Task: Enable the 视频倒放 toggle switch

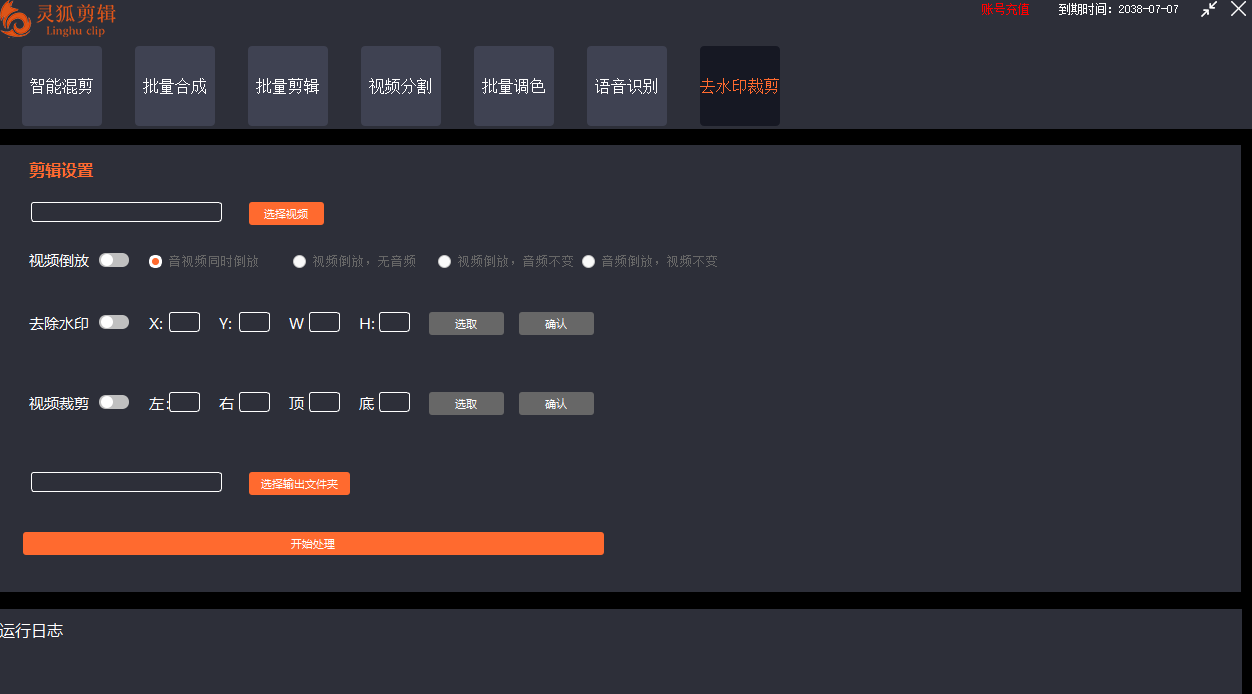Action: point(114,259)
